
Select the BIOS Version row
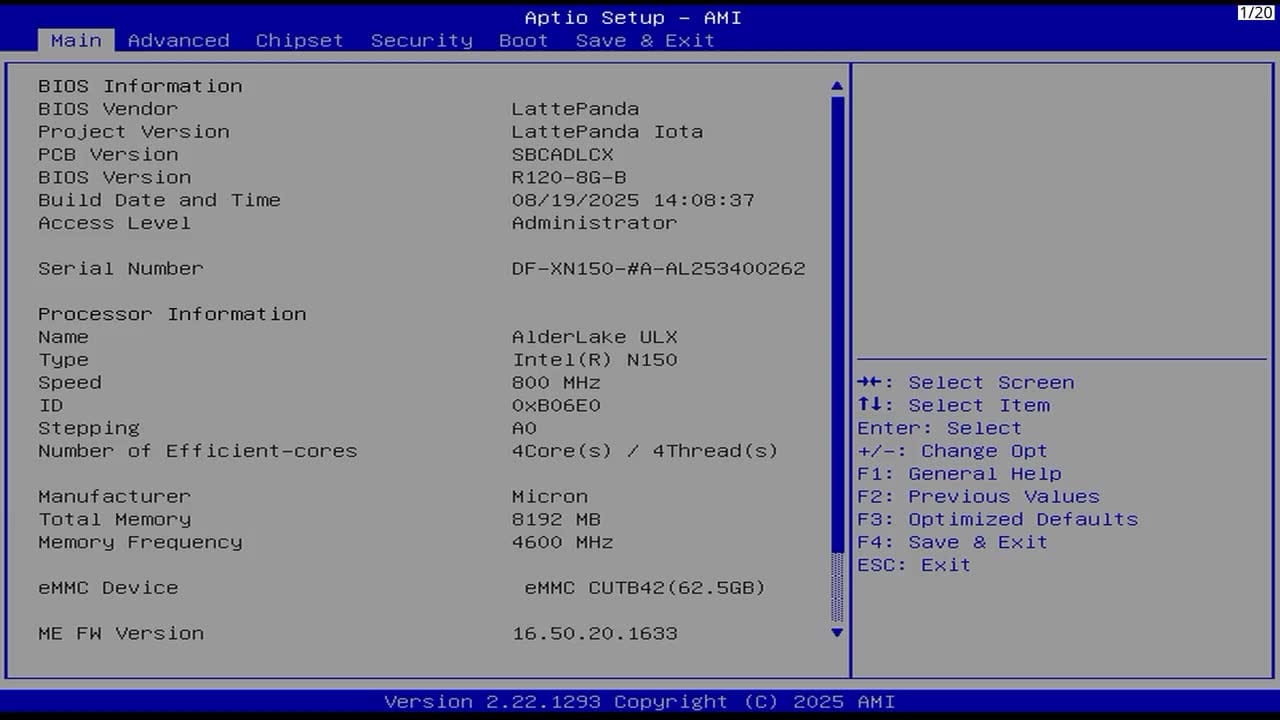114,177
